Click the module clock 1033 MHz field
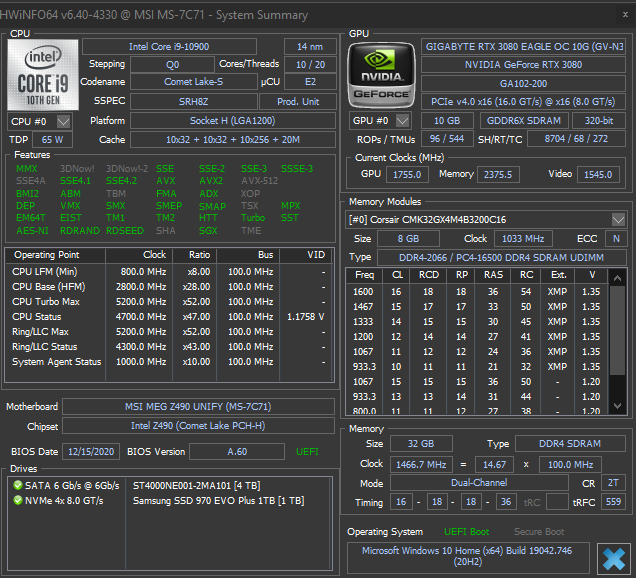This screenshot has width=636, height=578. coord(523,239)
